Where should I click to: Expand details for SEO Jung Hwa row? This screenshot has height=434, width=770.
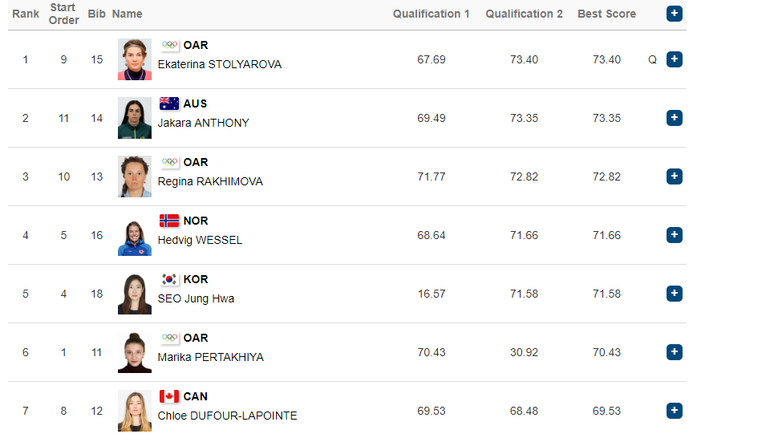[x=674, y=294]
